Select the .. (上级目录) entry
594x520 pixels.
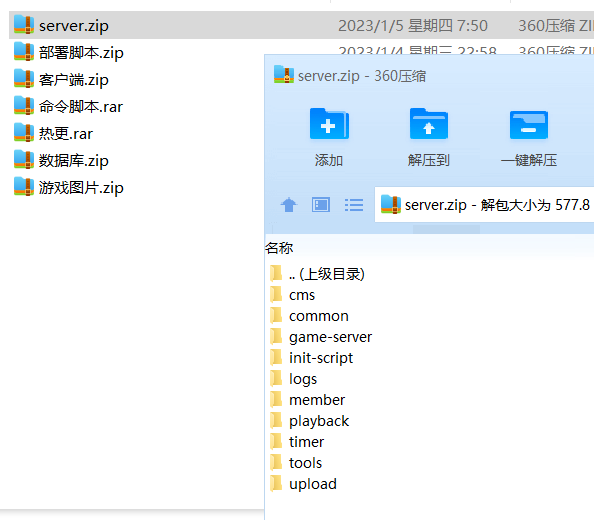pos(327,274)
